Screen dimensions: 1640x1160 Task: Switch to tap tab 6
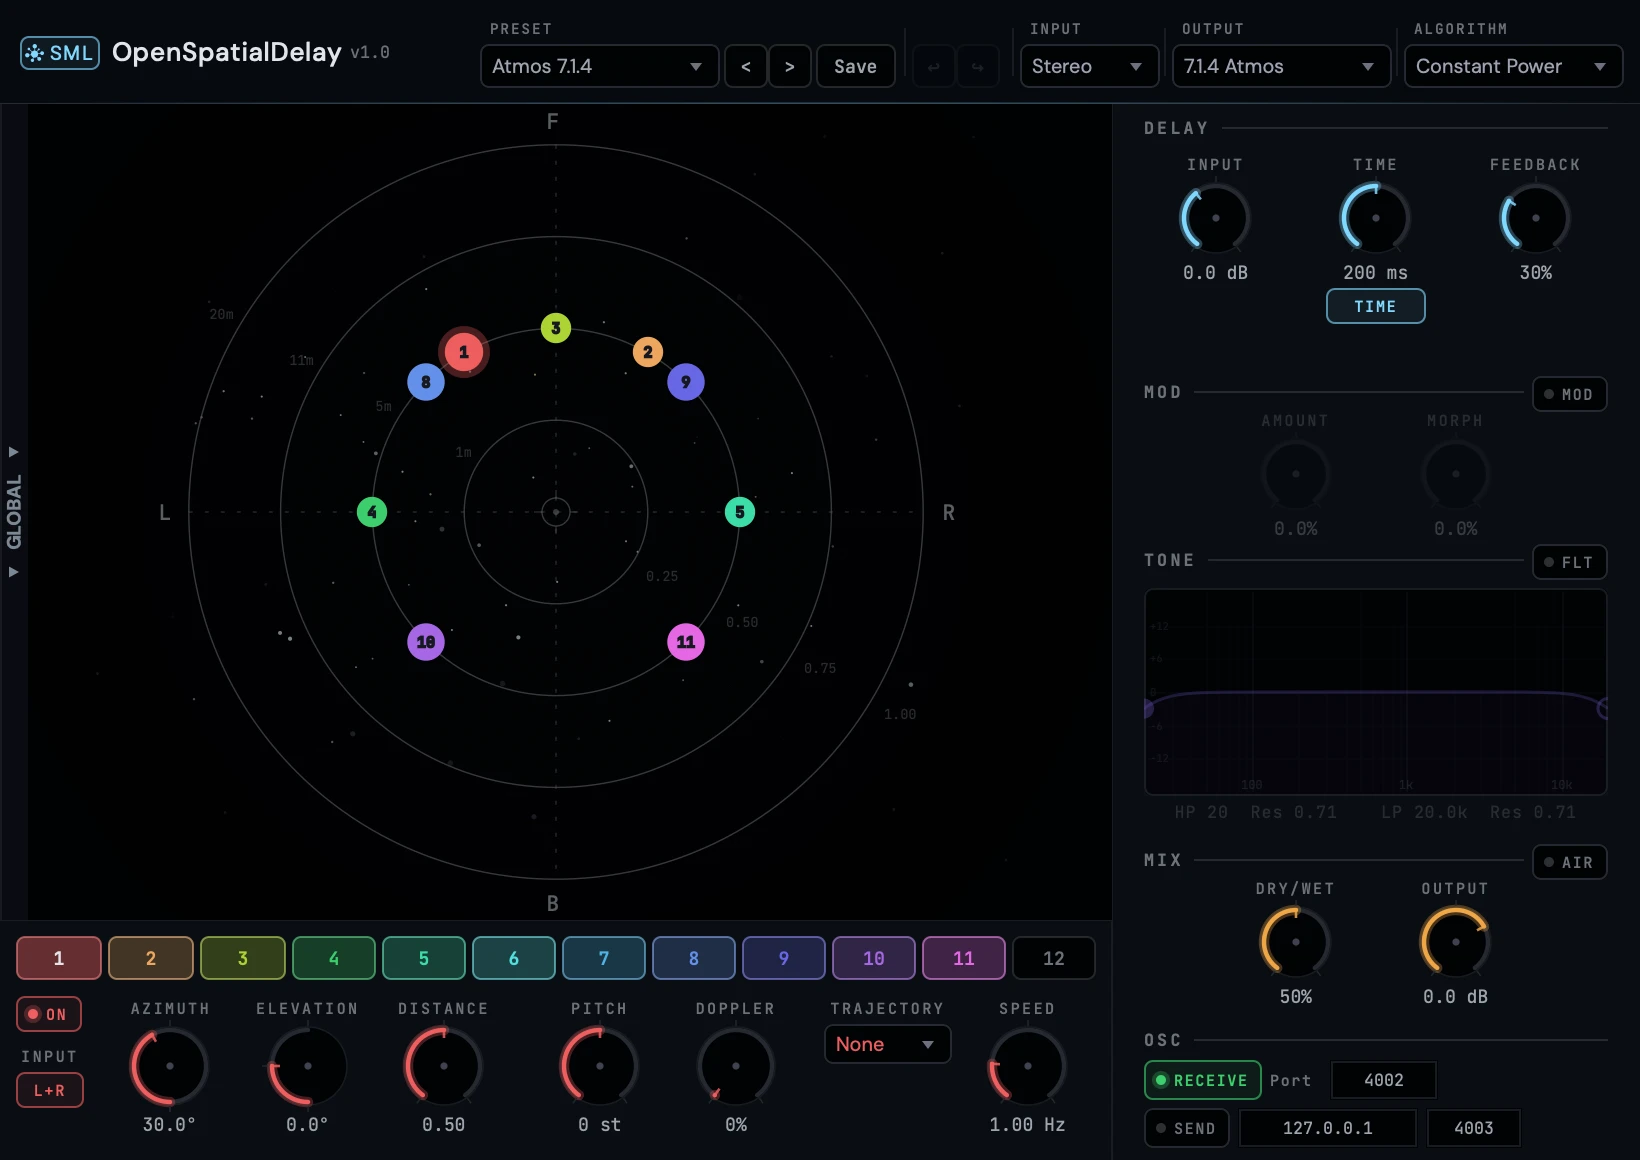pos(514,958)
